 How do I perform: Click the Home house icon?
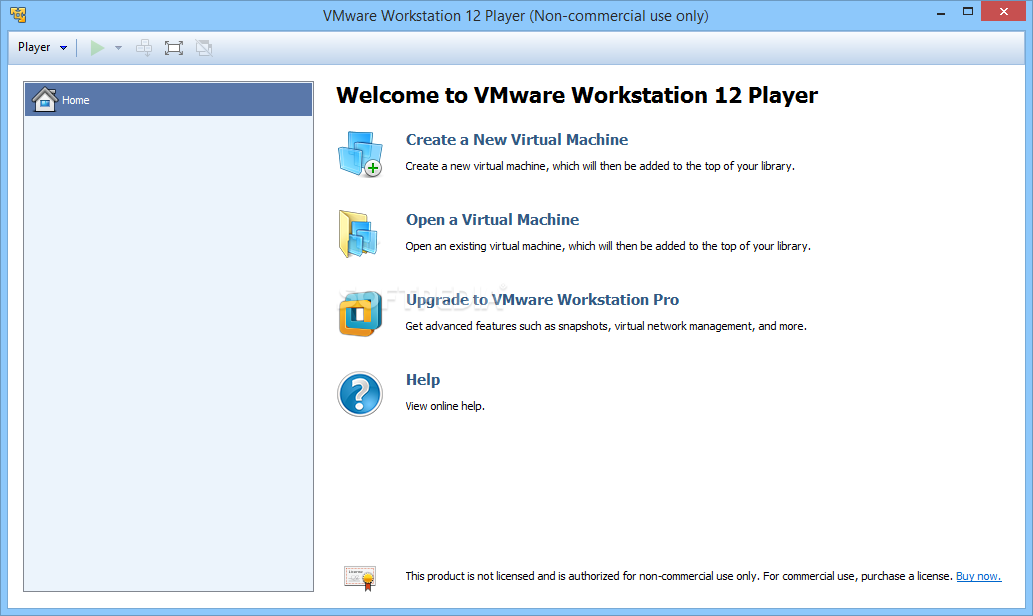(x=45, y=99)
